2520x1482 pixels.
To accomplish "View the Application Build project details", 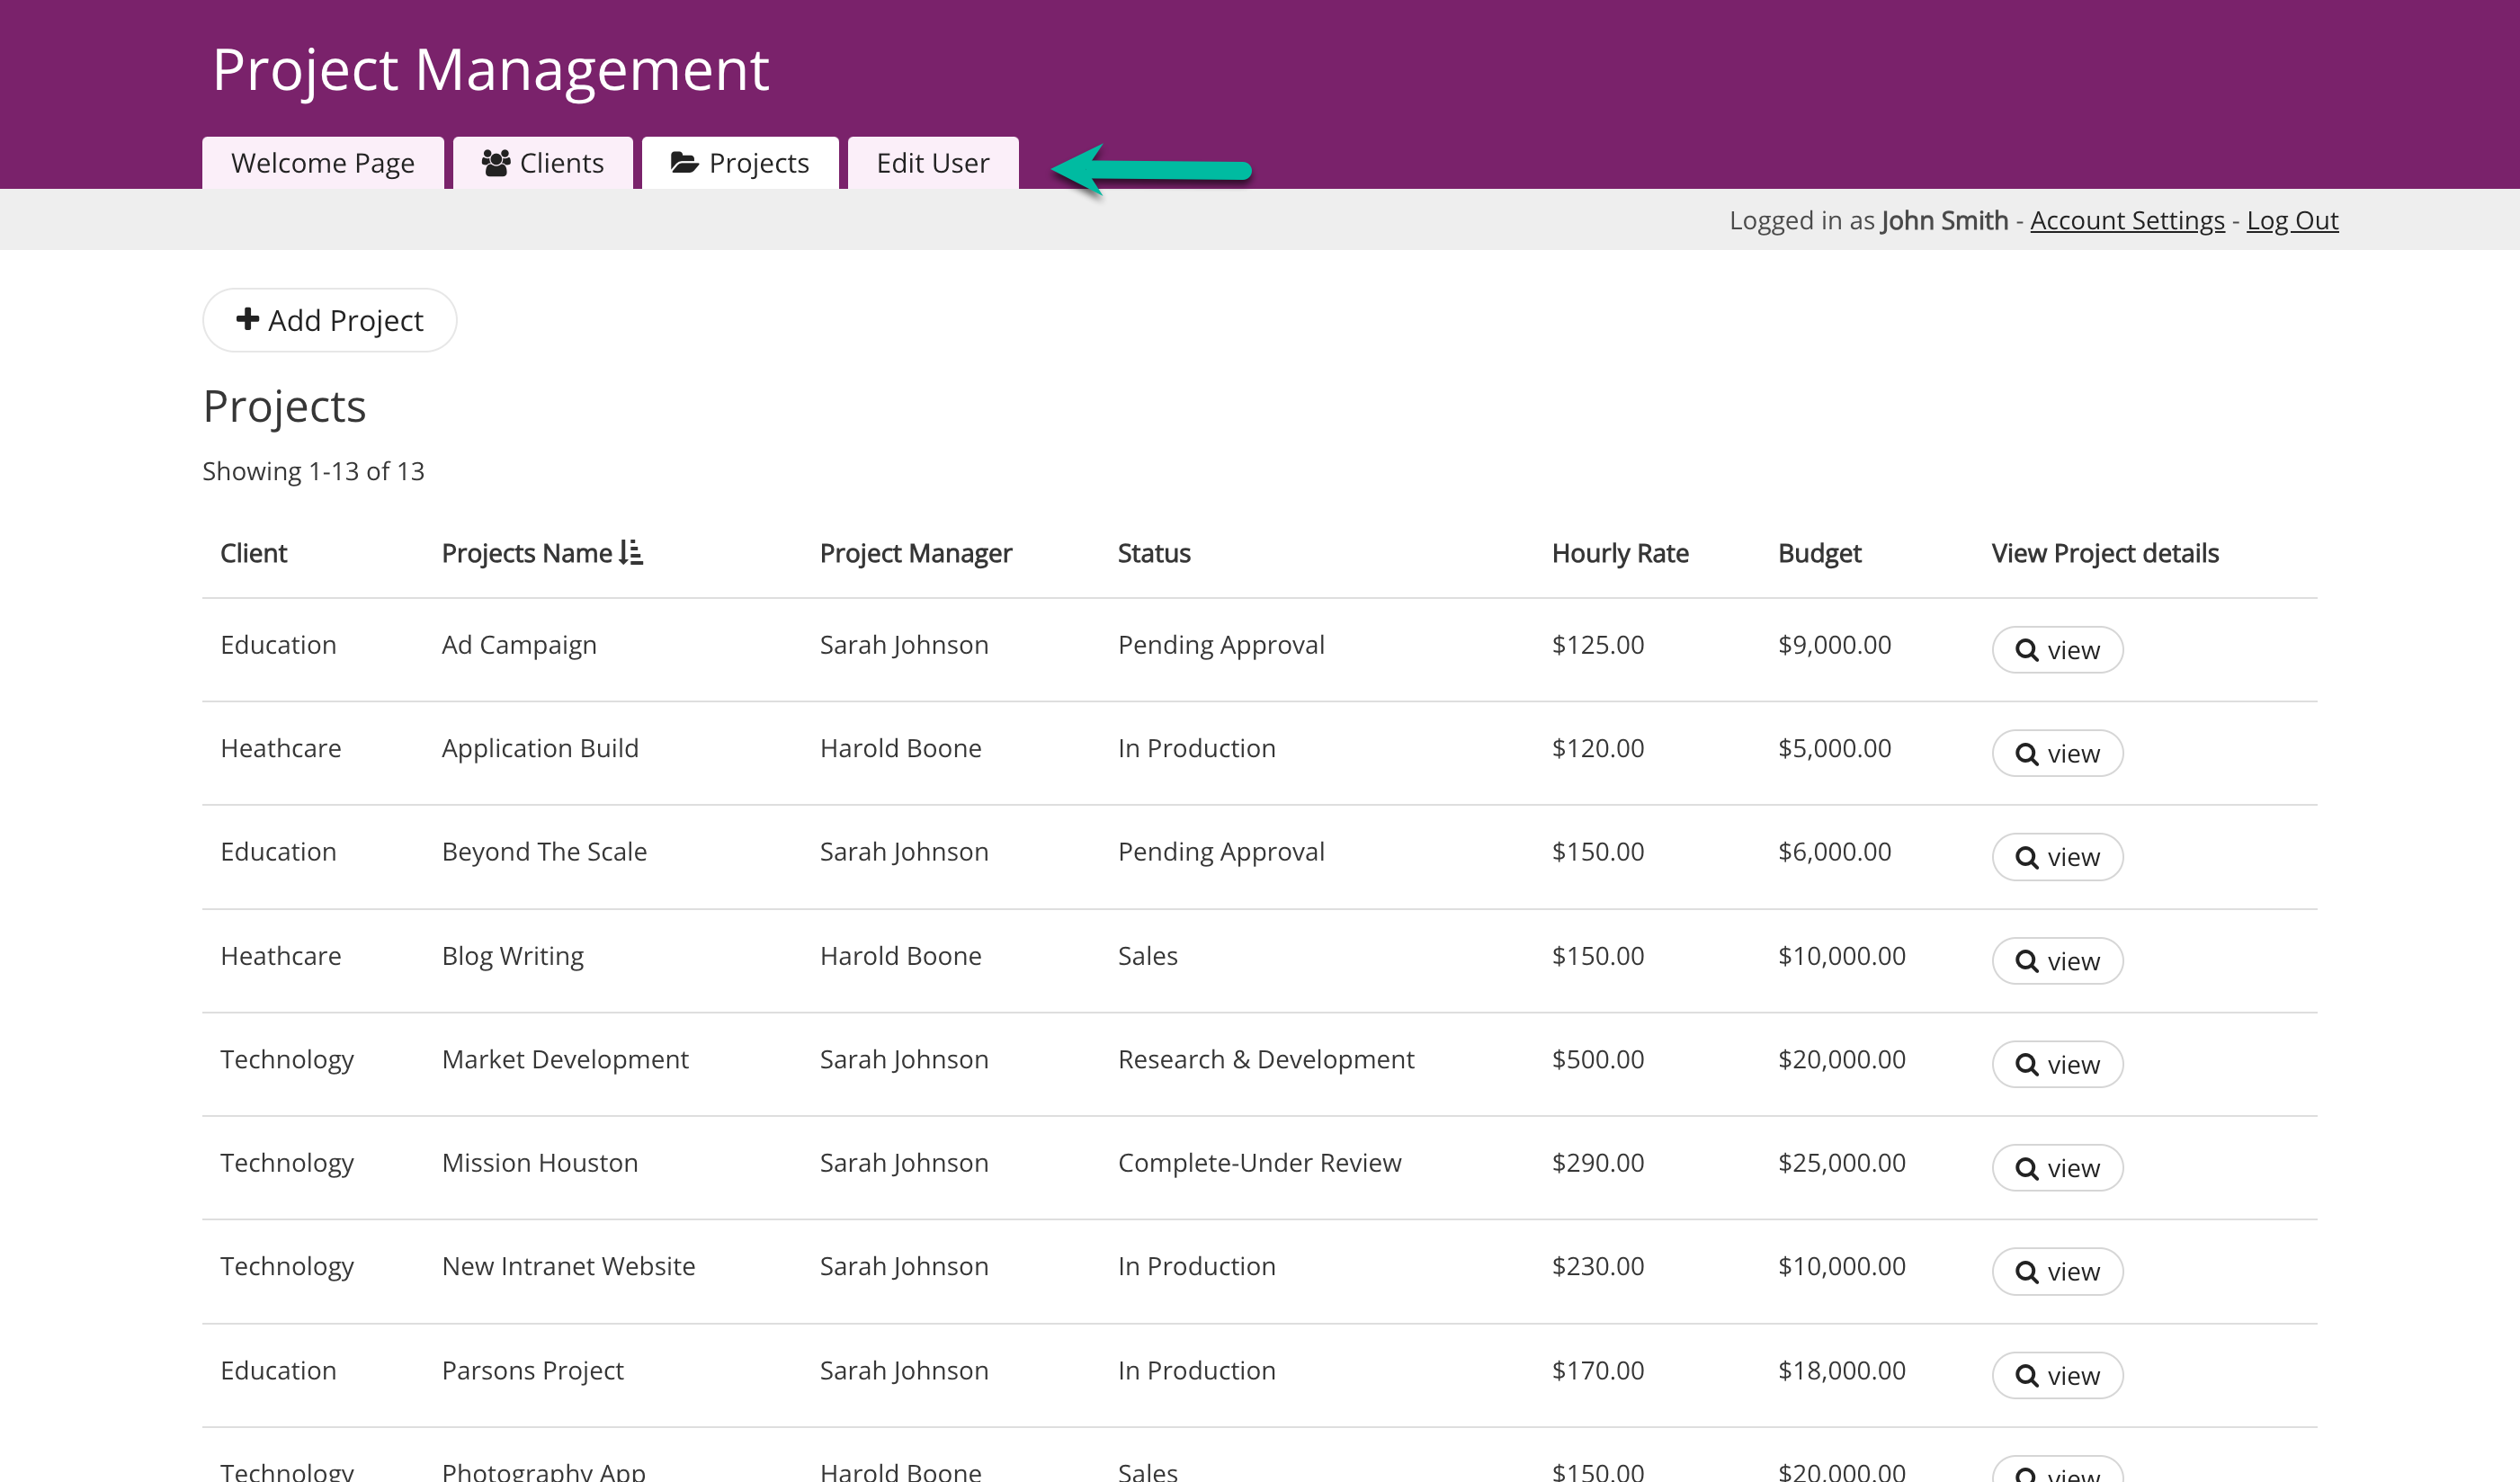I will pyautogui.click(x=2057, y=753).
